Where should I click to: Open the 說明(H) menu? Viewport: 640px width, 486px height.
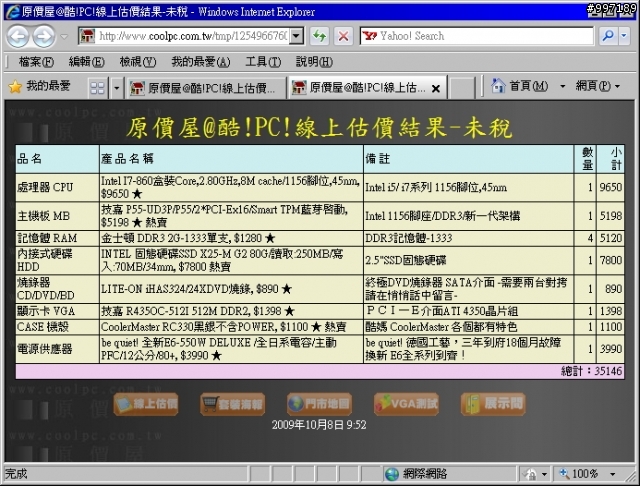[314, 62]
